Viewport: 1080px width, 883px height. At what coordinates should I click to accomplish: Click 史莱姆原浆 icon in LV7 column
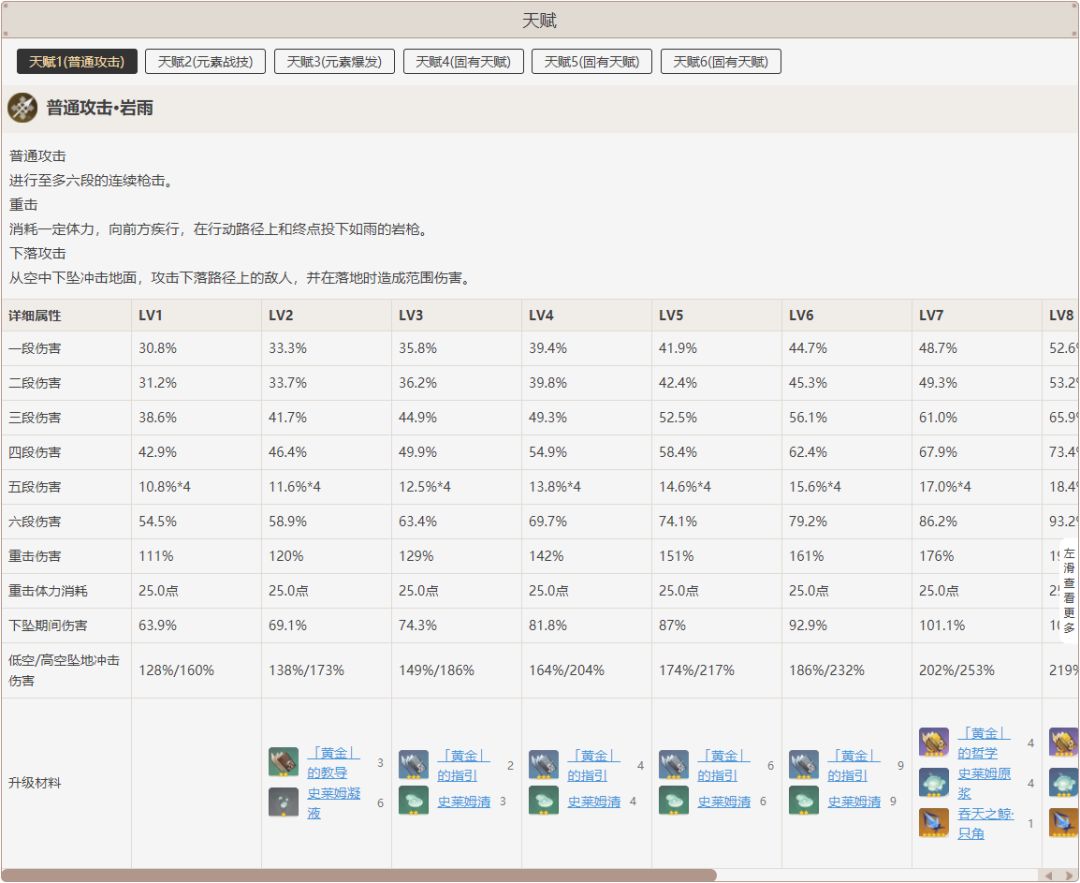[x=934, y=782]
